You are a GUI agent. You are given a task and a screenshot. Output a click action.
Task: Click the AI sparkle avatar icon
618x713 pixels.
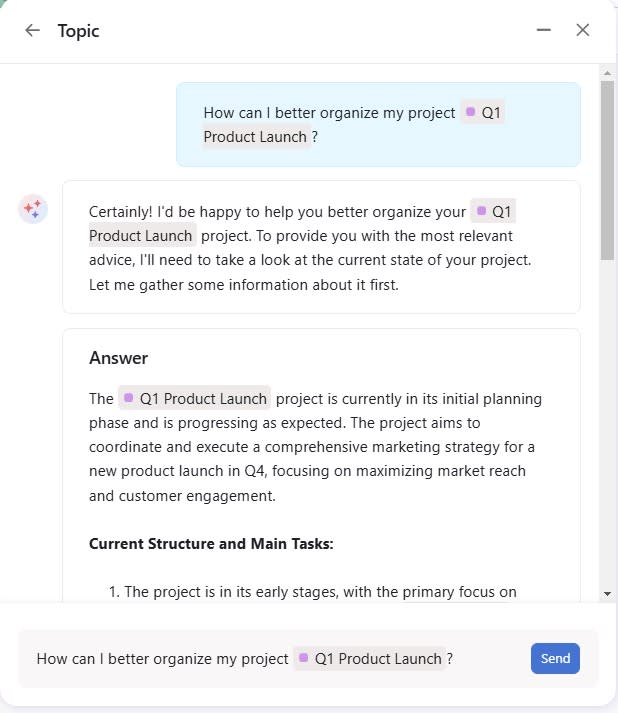point(32,209)
